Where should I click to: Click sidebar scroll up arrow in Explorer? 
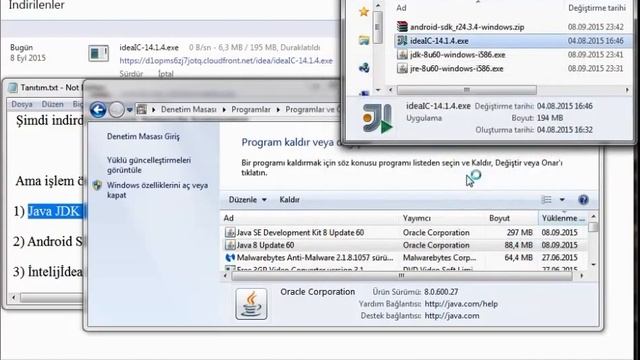378,5
